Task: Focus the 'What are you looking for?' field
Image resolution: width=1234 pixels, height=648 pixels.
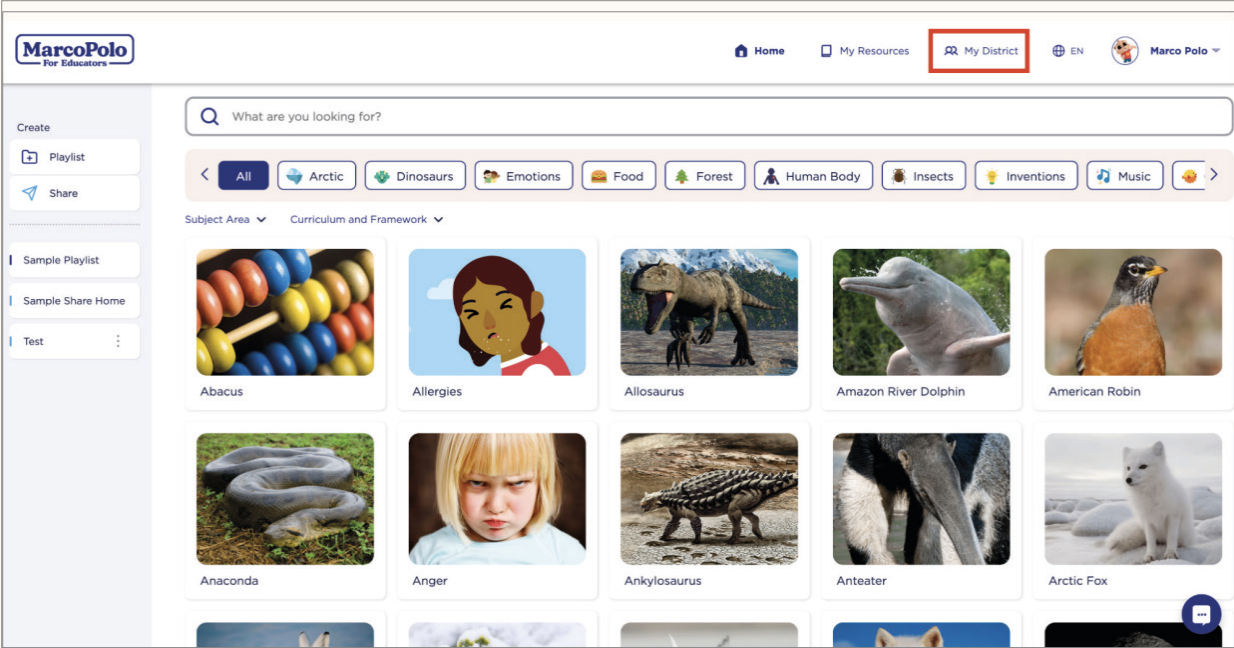Action: pyautogui.click(x=709, y=116)
